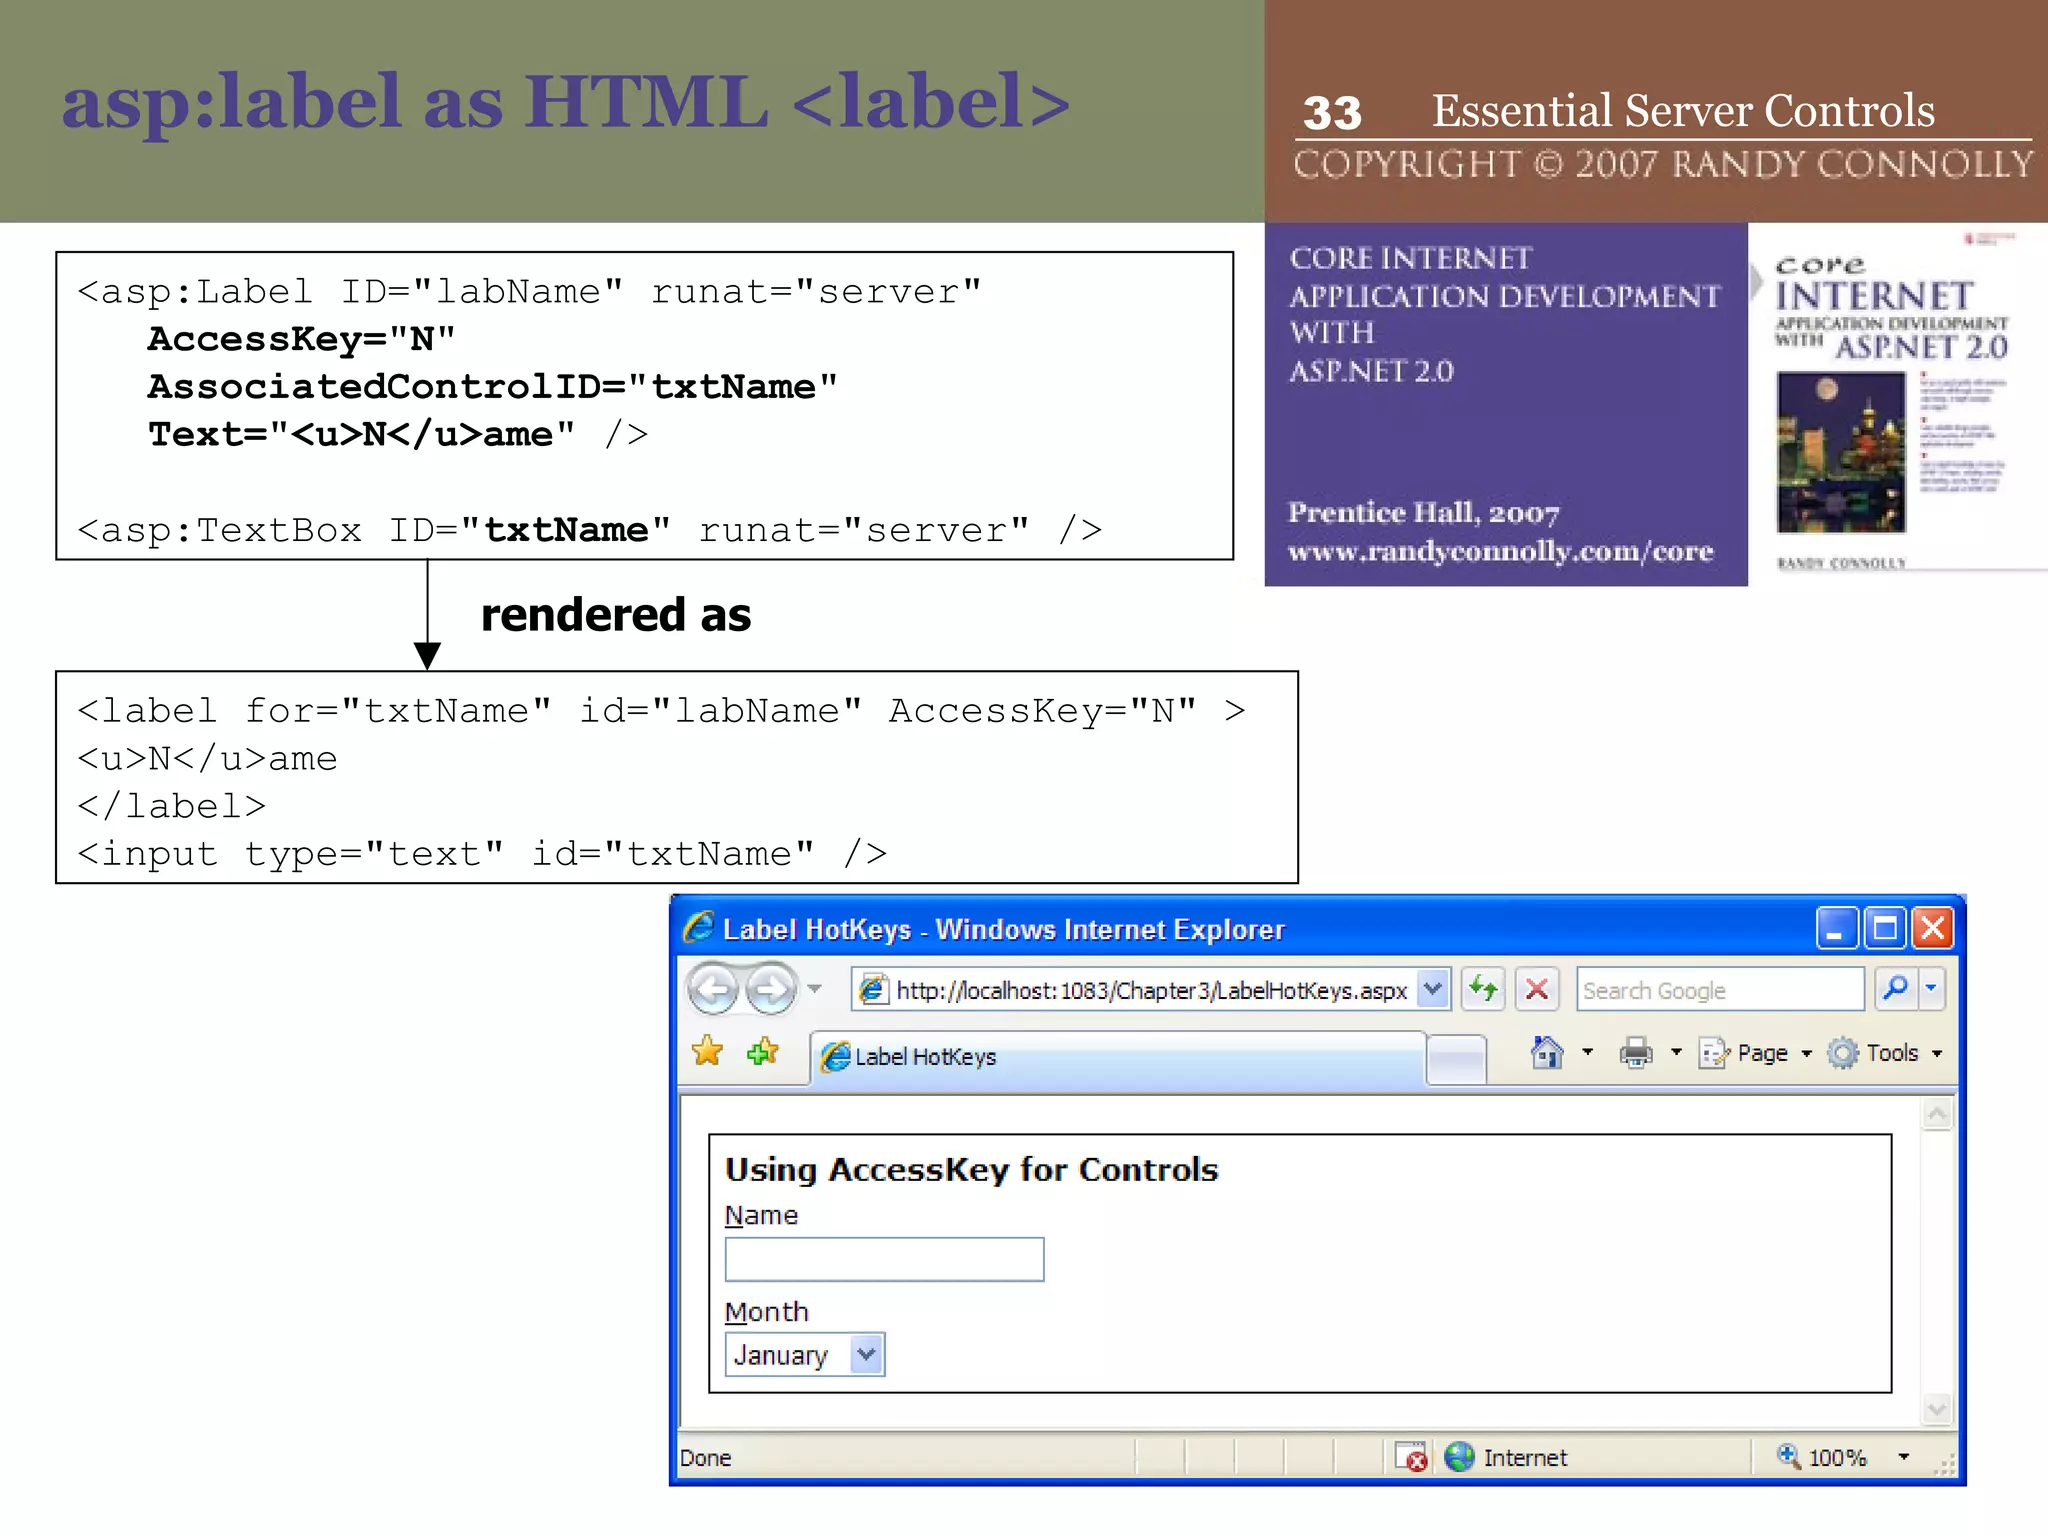Click the Internet zone status text
Image resolution: width=2048 pixels, height=1536 pixels.
coord(1525,1458)
